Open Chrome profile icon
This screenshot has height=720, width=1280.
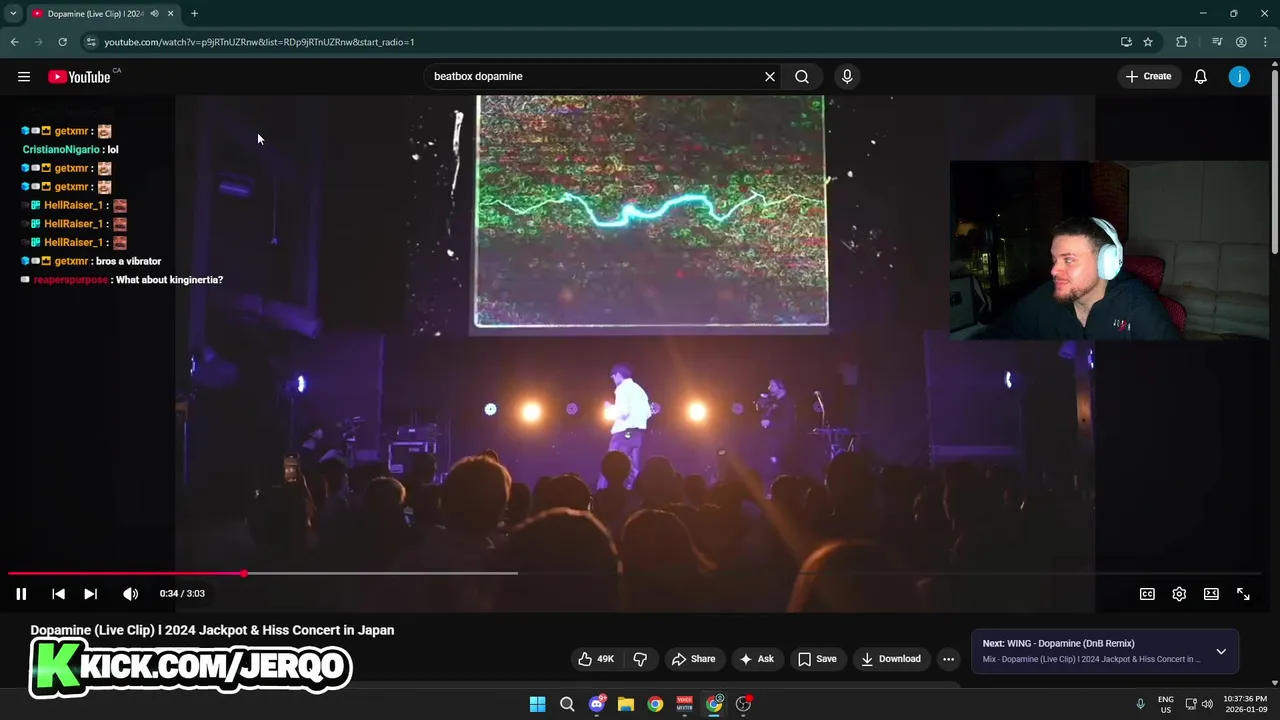tap(1241, 42)
